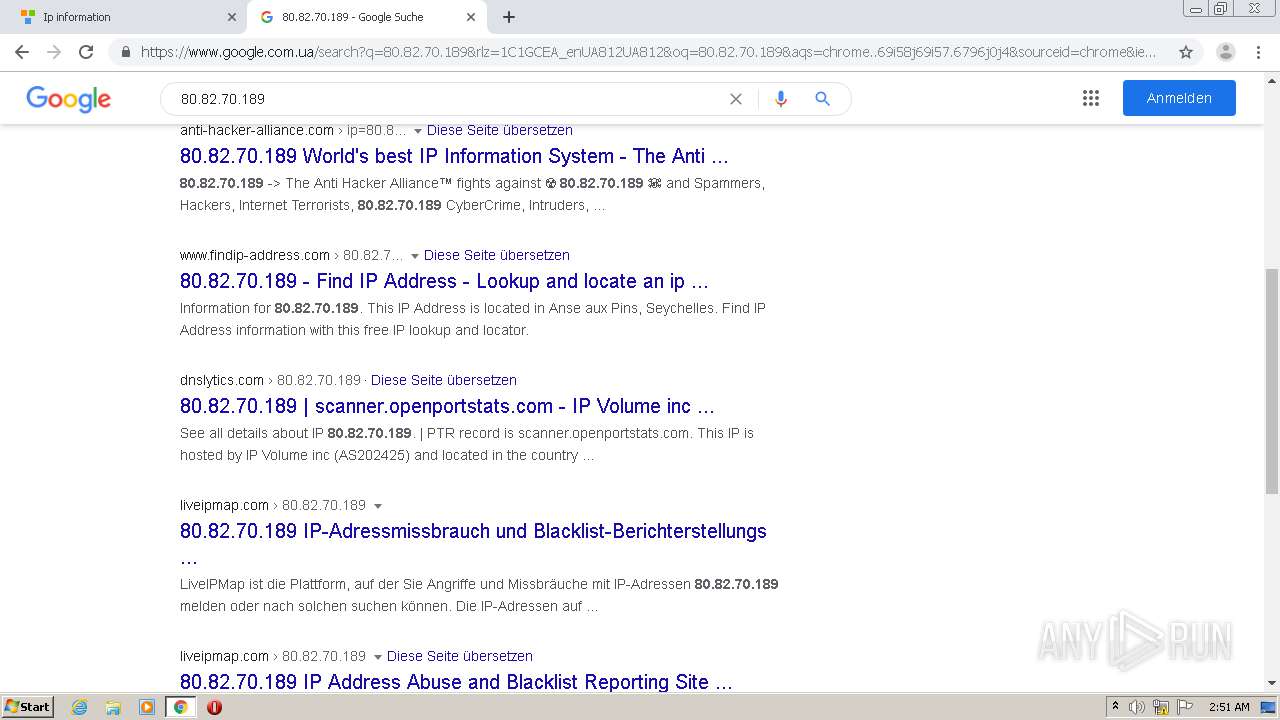The height and width of the screenshot is (720, 1280).
Task: Open Windows Explorer folder from taskbar
Action: pyautogui.click(x=113, y=707)
